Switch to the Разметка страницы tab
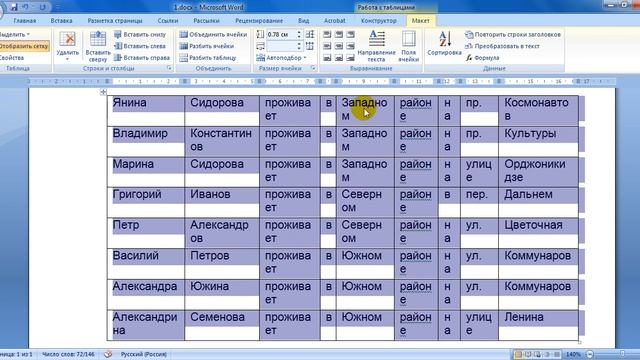Viewport: 640px width, 360px height. tap(115, 20)
